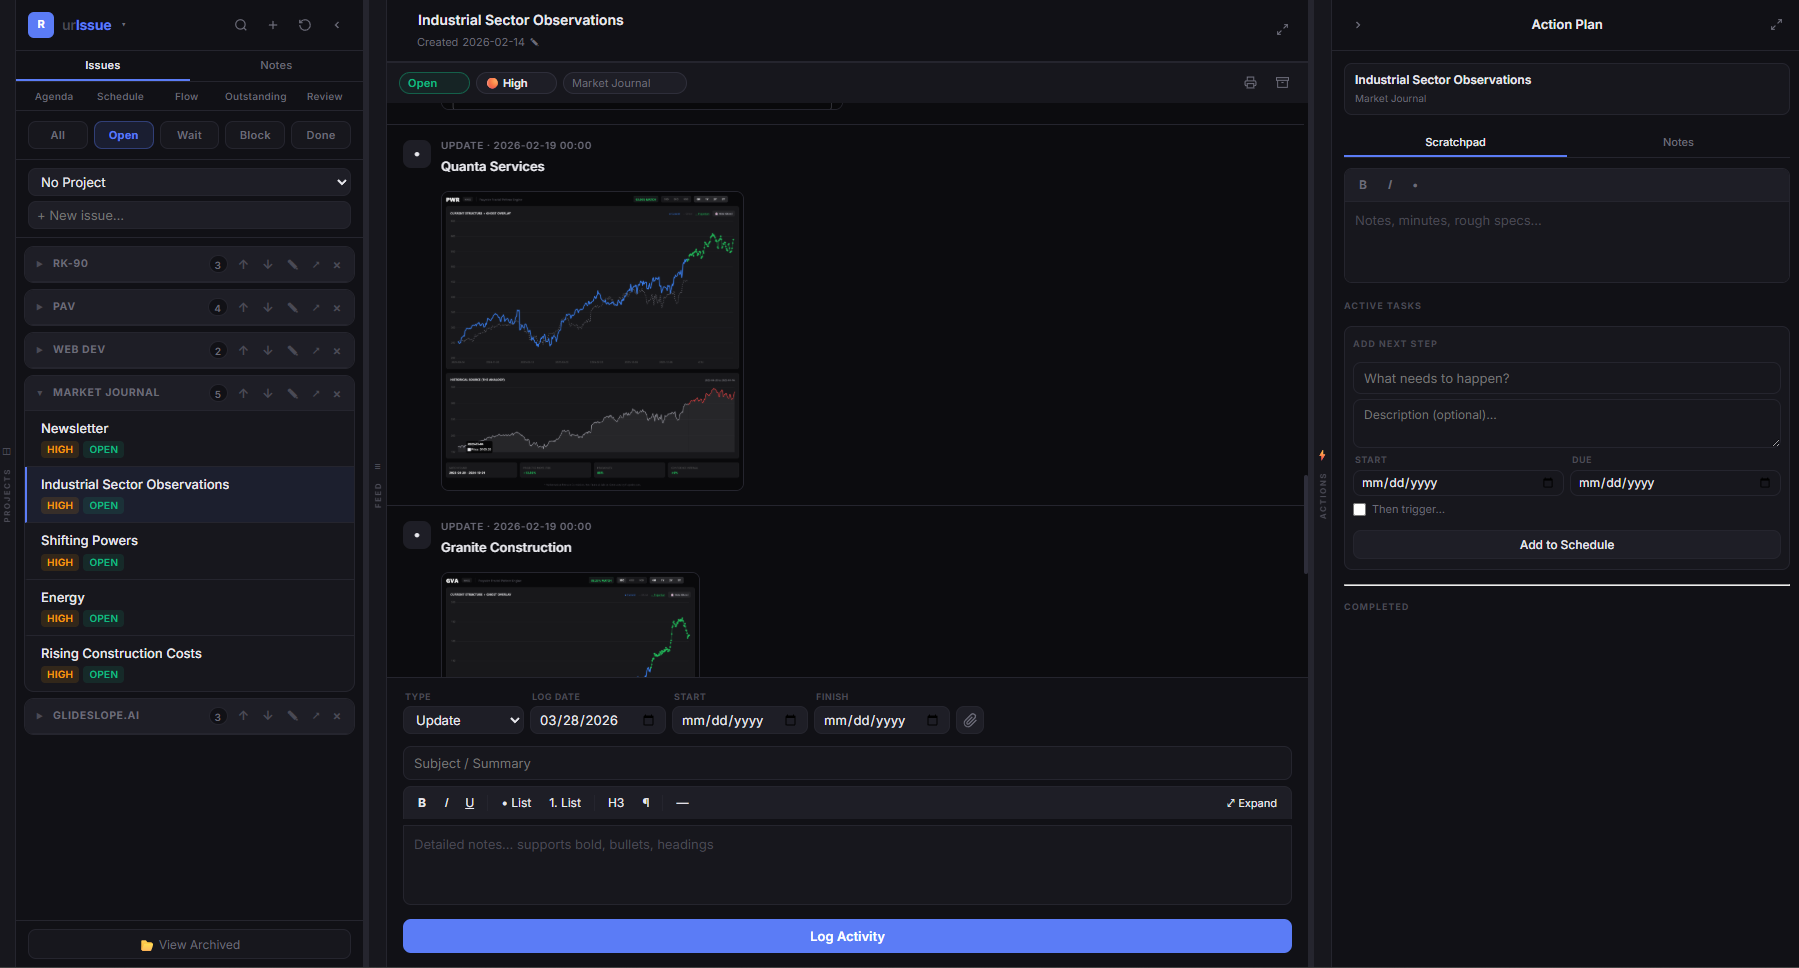Focus the Subject / Summary field
Viewport: 1799px width, 968px height.
(x=847, y=763)
